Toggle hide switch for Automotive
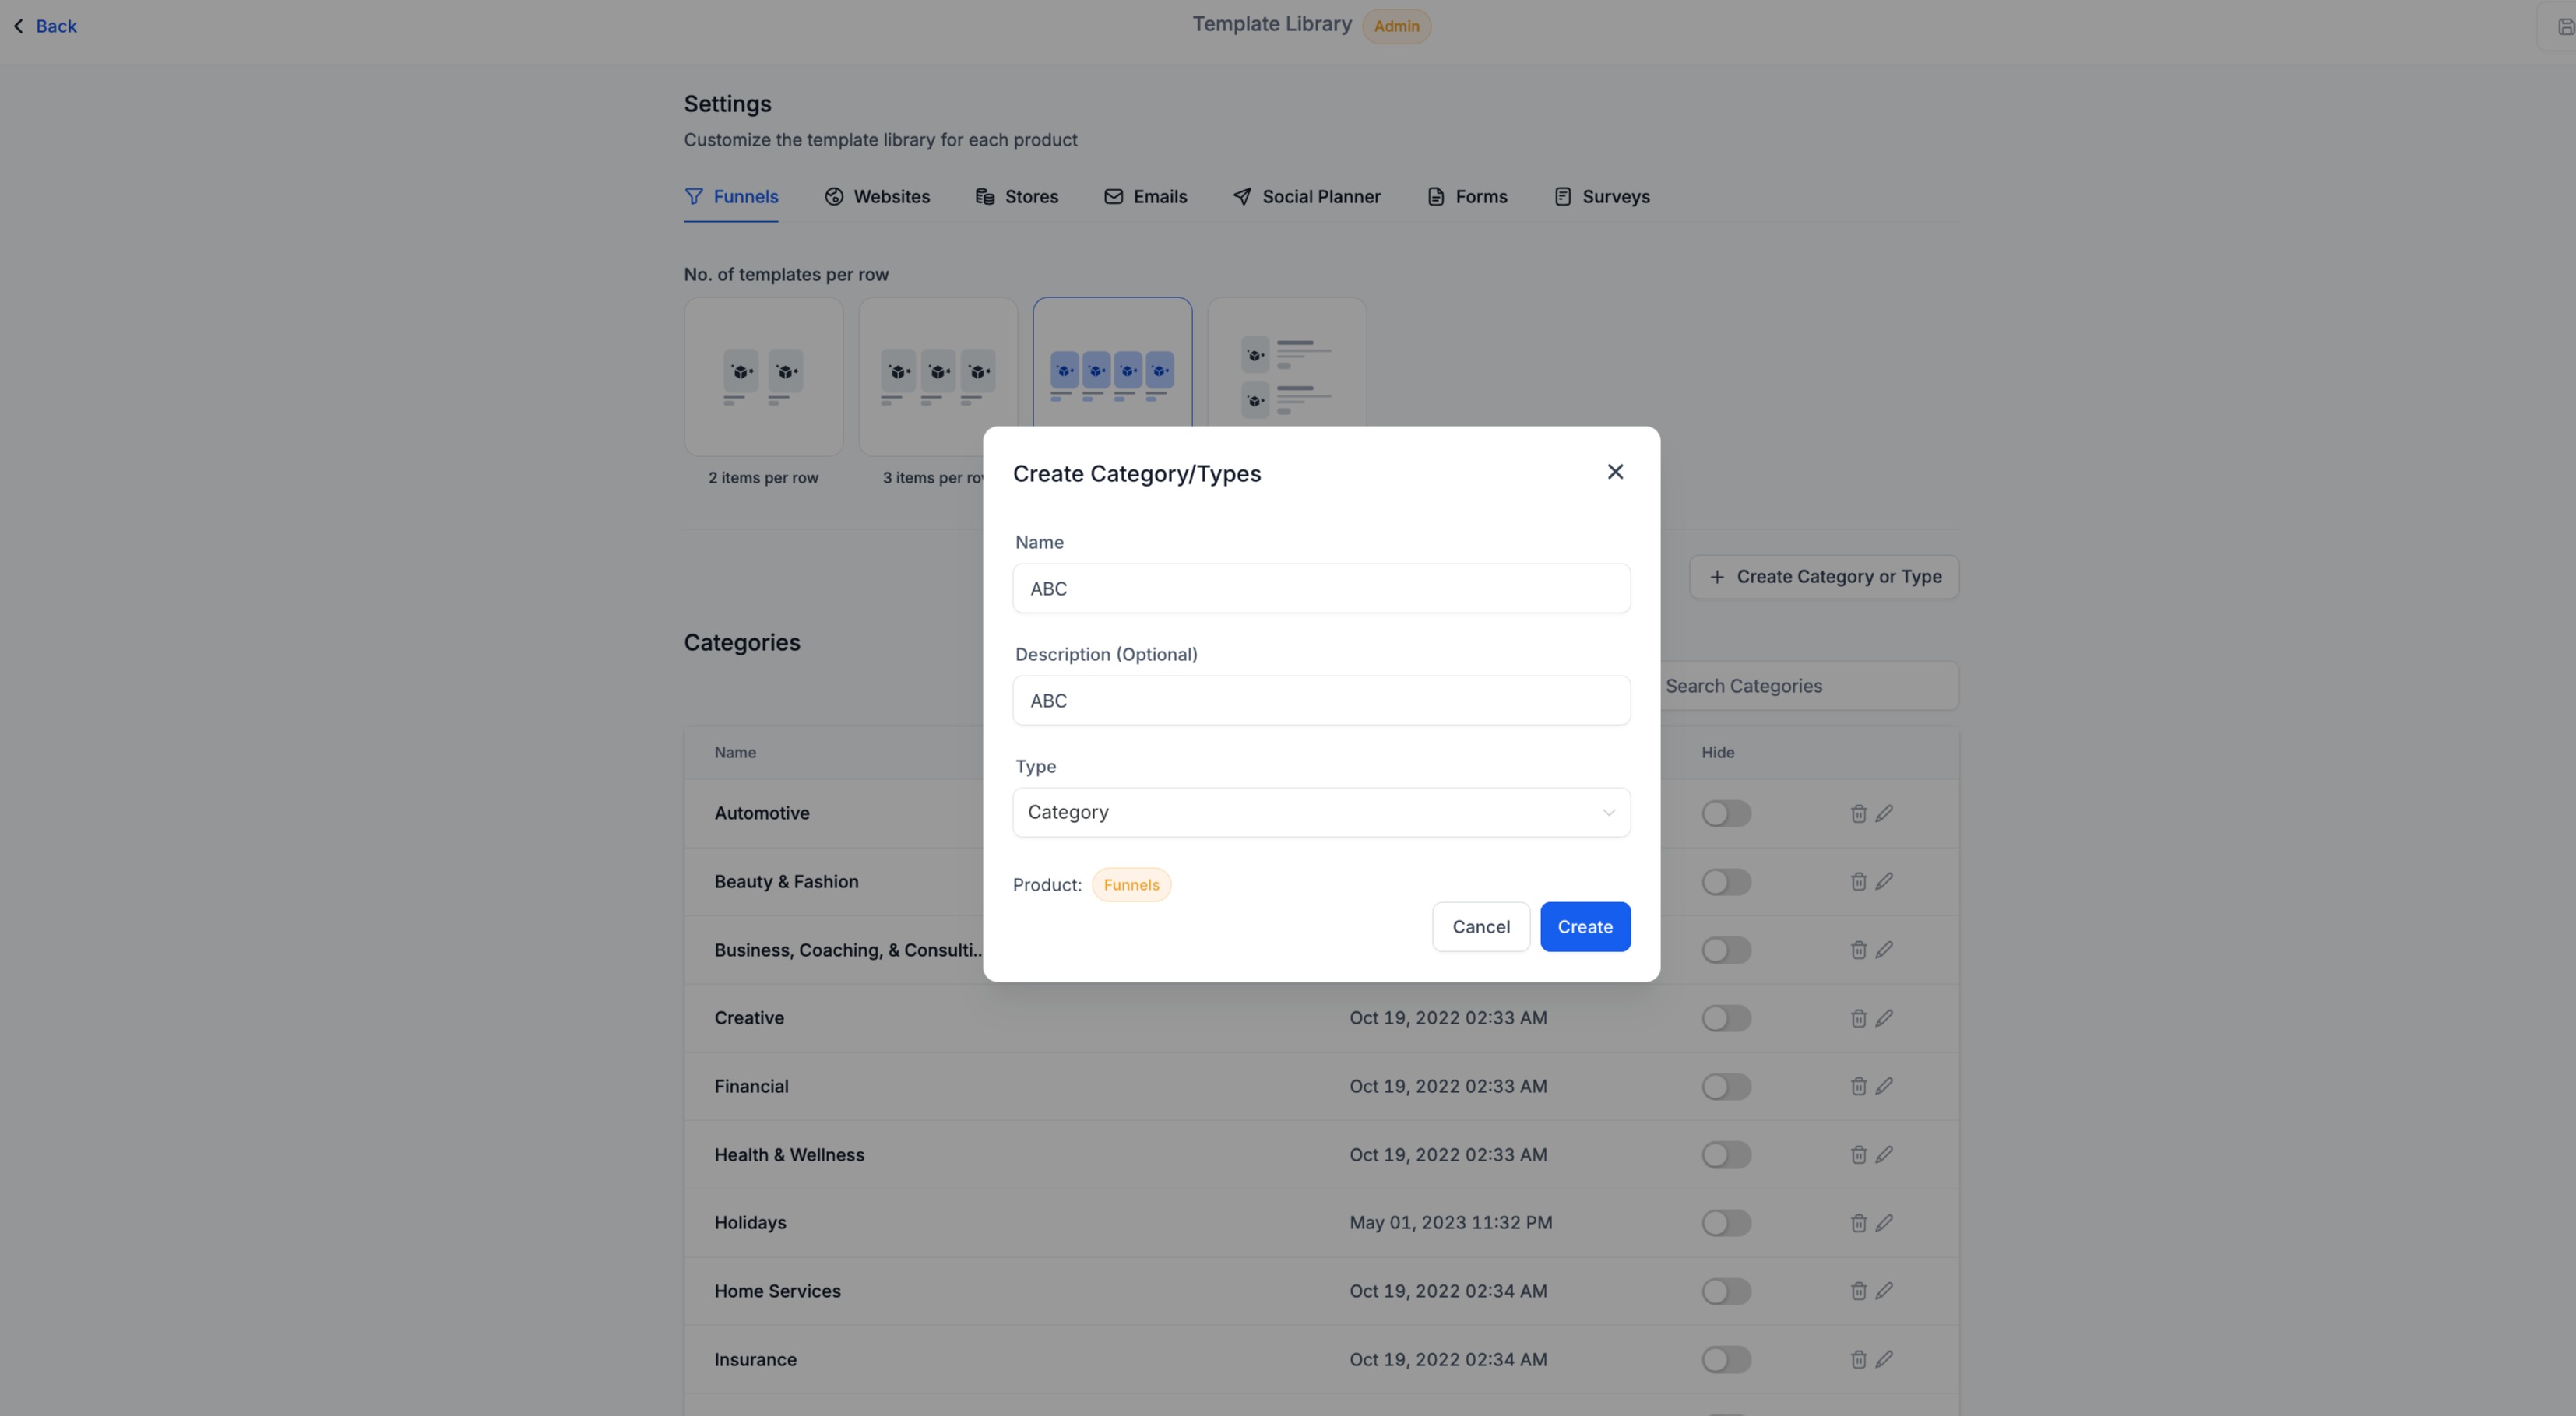The width and height of the screenshot is (2576, 1416). click(x=1726, y=814)
